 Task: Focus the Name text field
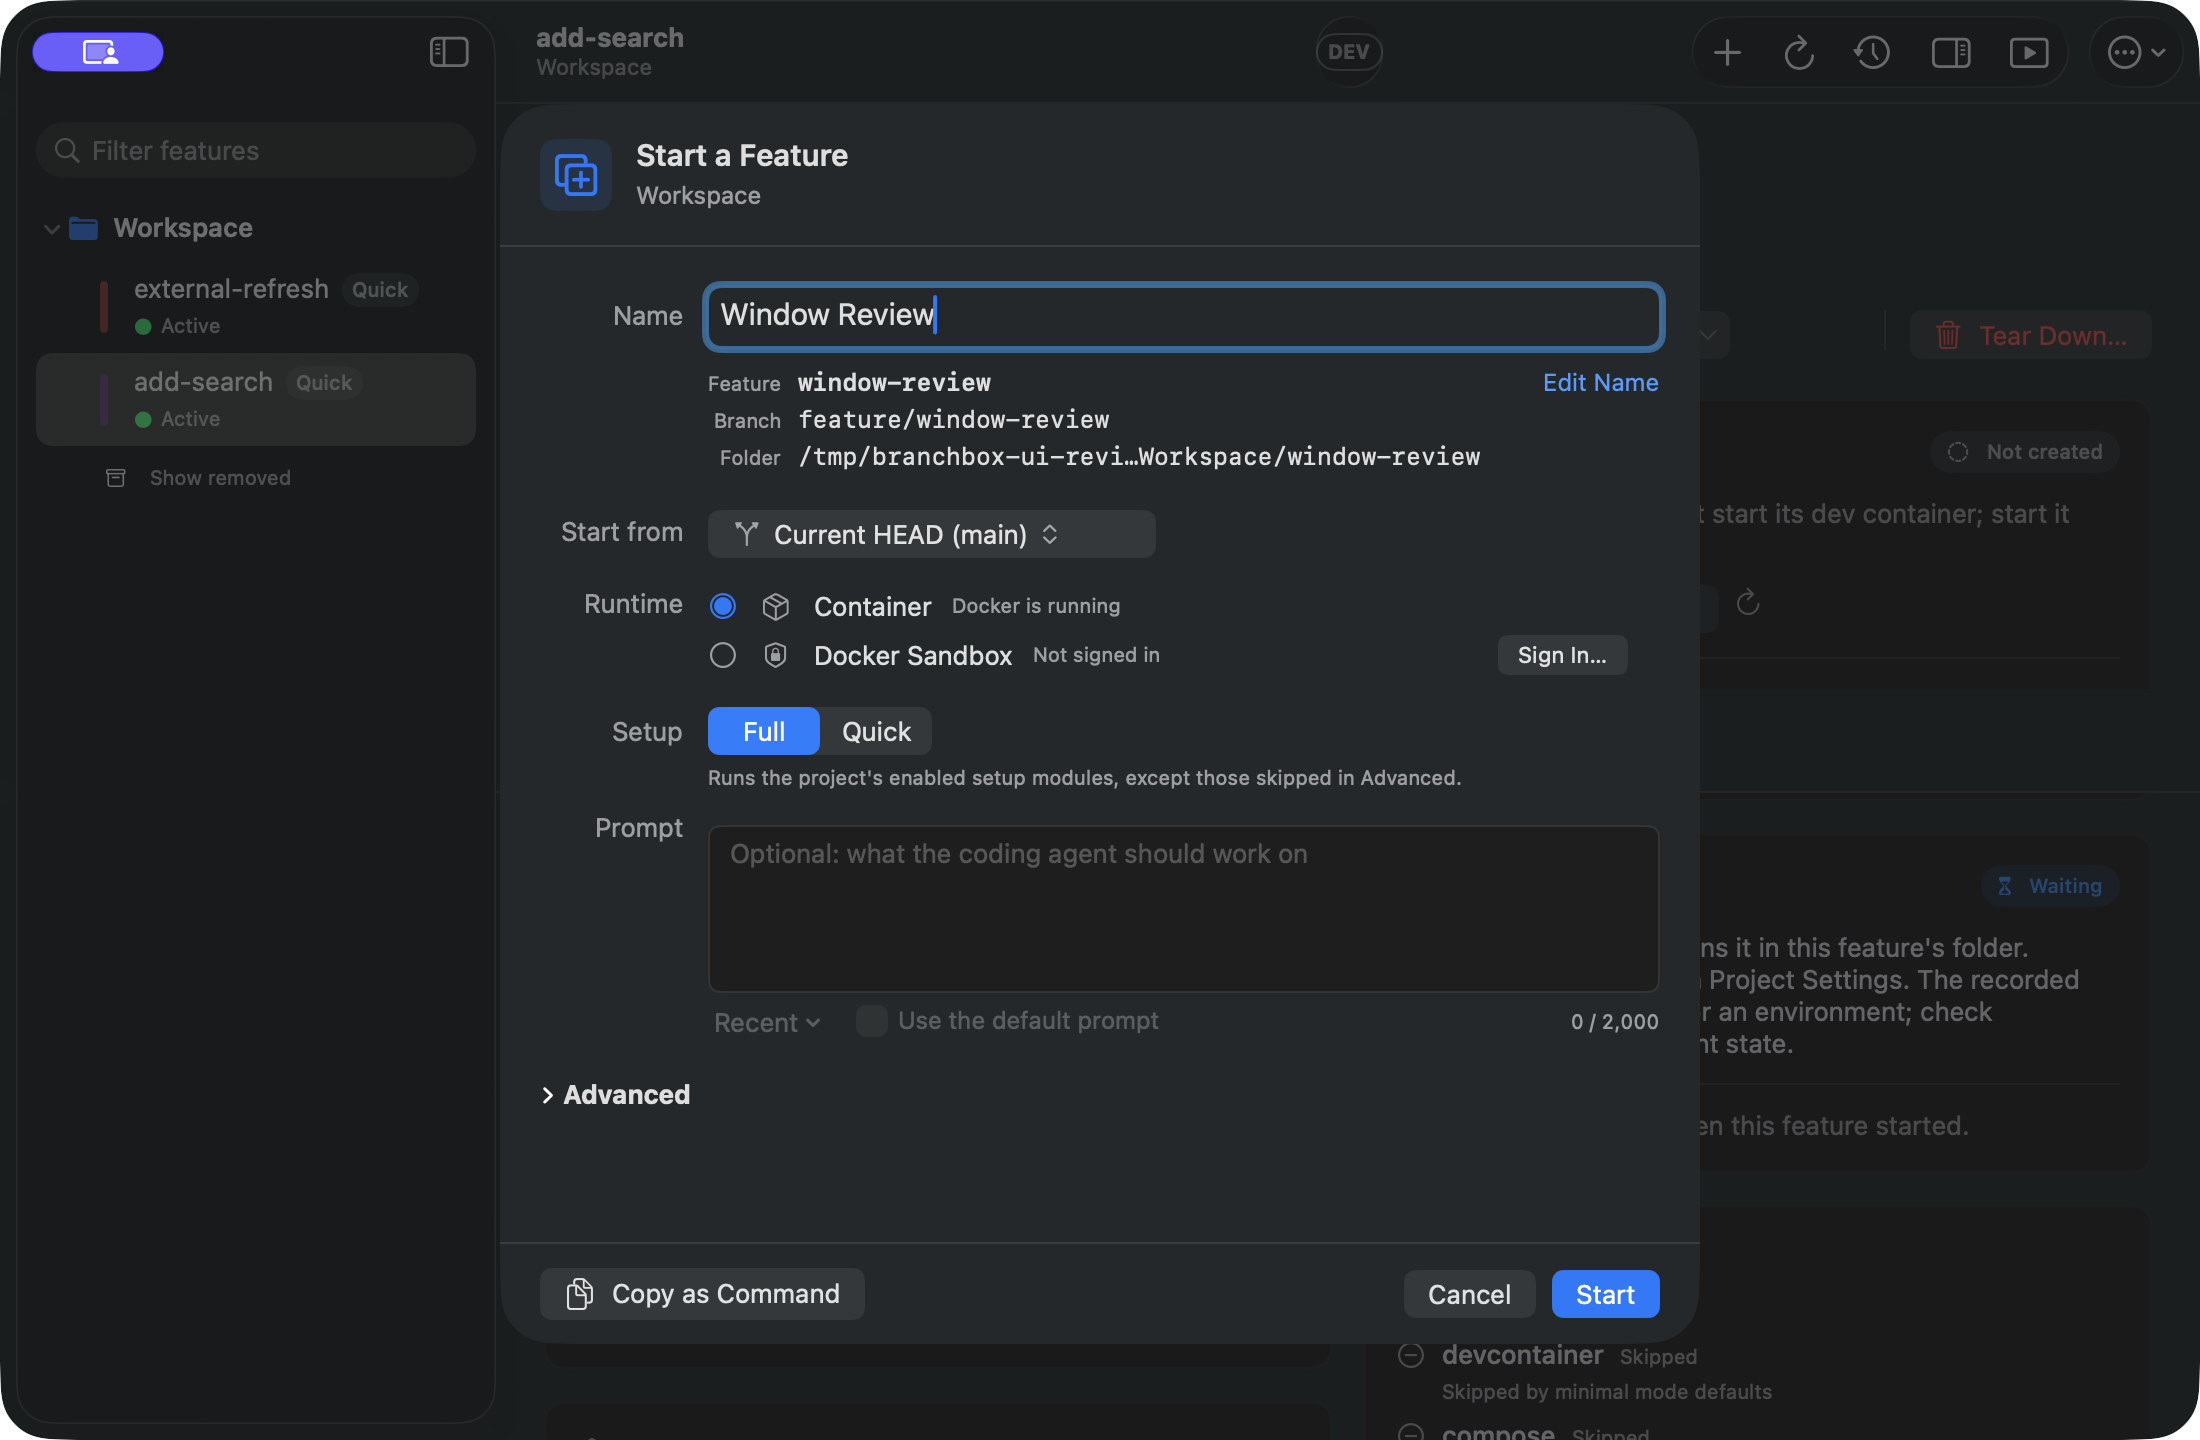1184,316
